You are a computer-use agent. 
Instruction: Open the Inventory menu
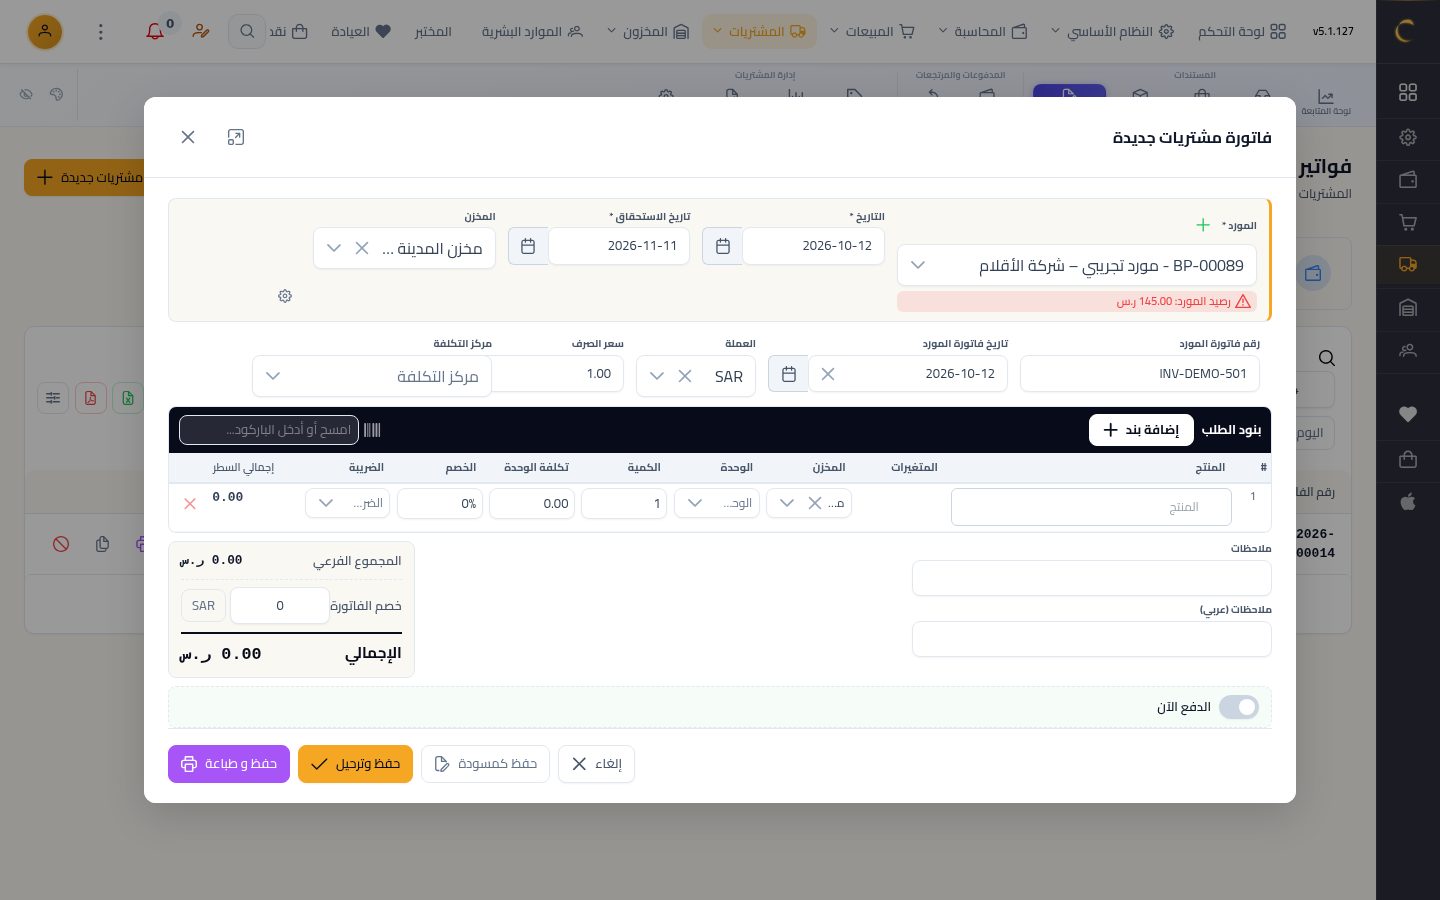648,32
